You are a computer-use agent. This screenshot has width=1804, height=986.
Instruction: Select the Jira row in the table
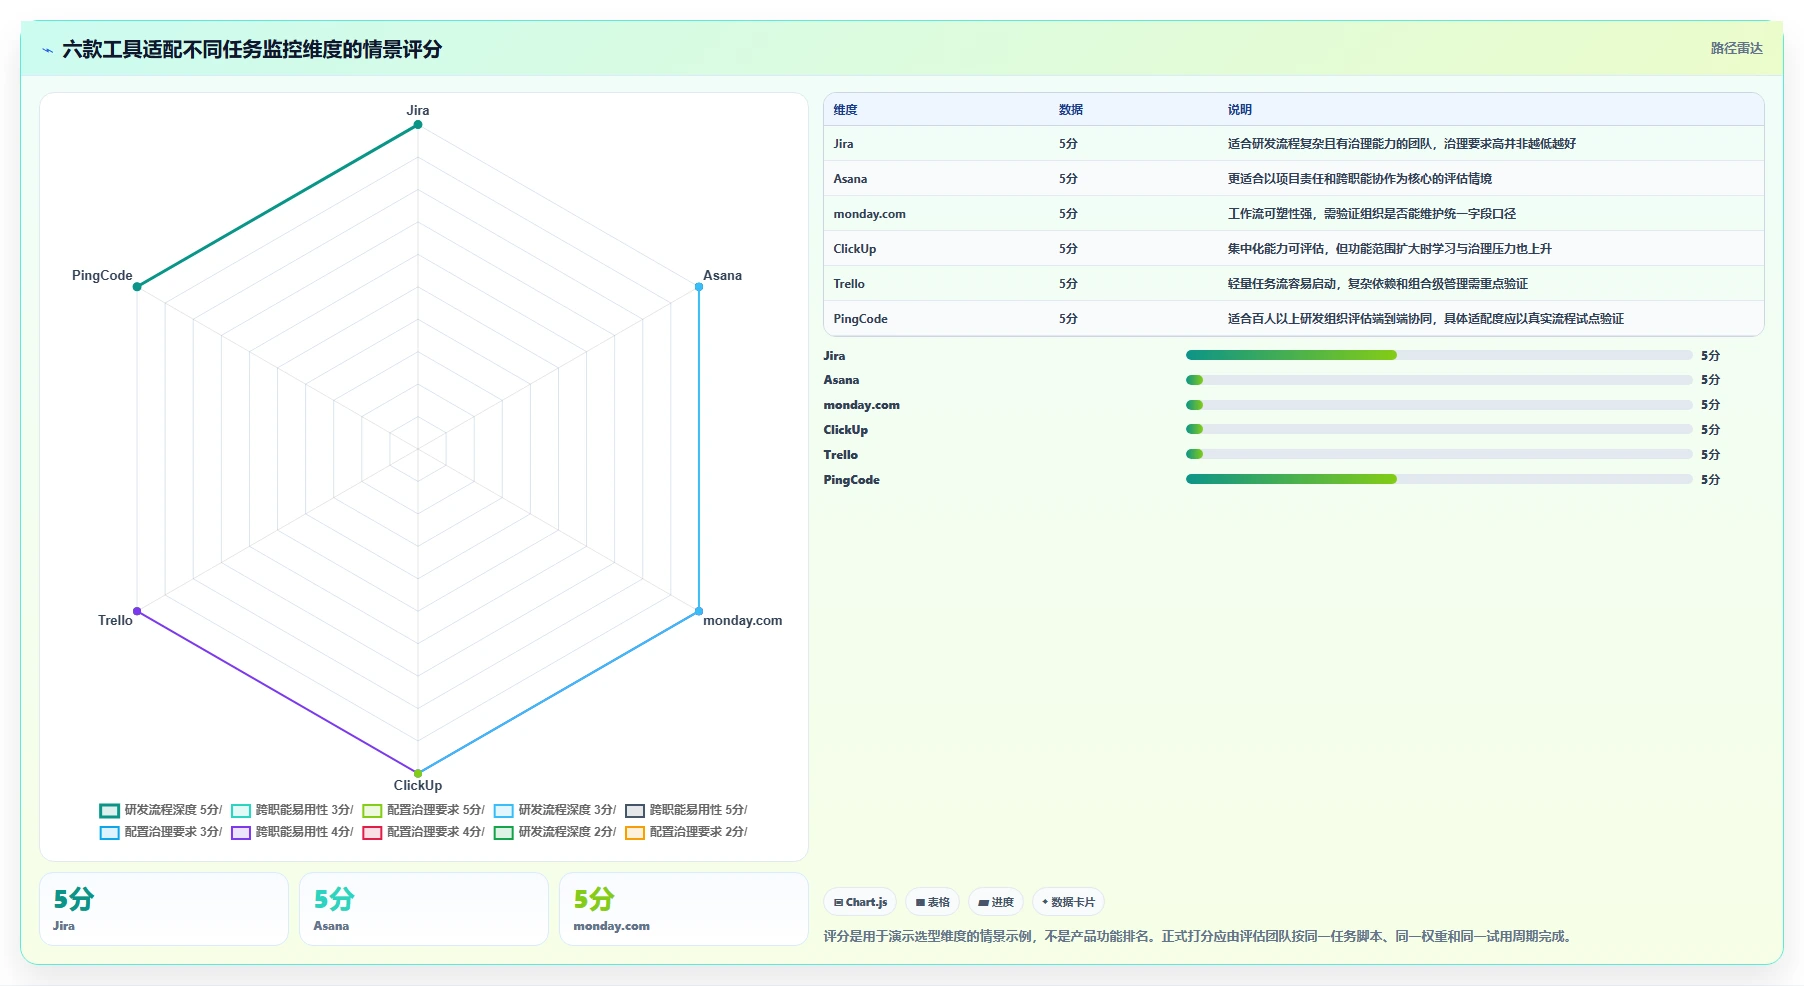click(x=1294, y=144)
